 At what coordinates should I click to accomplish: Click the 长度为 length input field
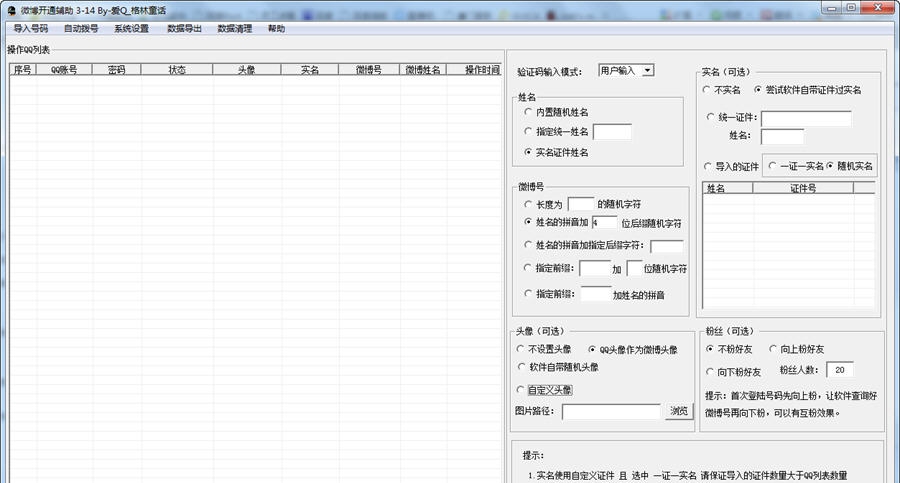(580, 204)
